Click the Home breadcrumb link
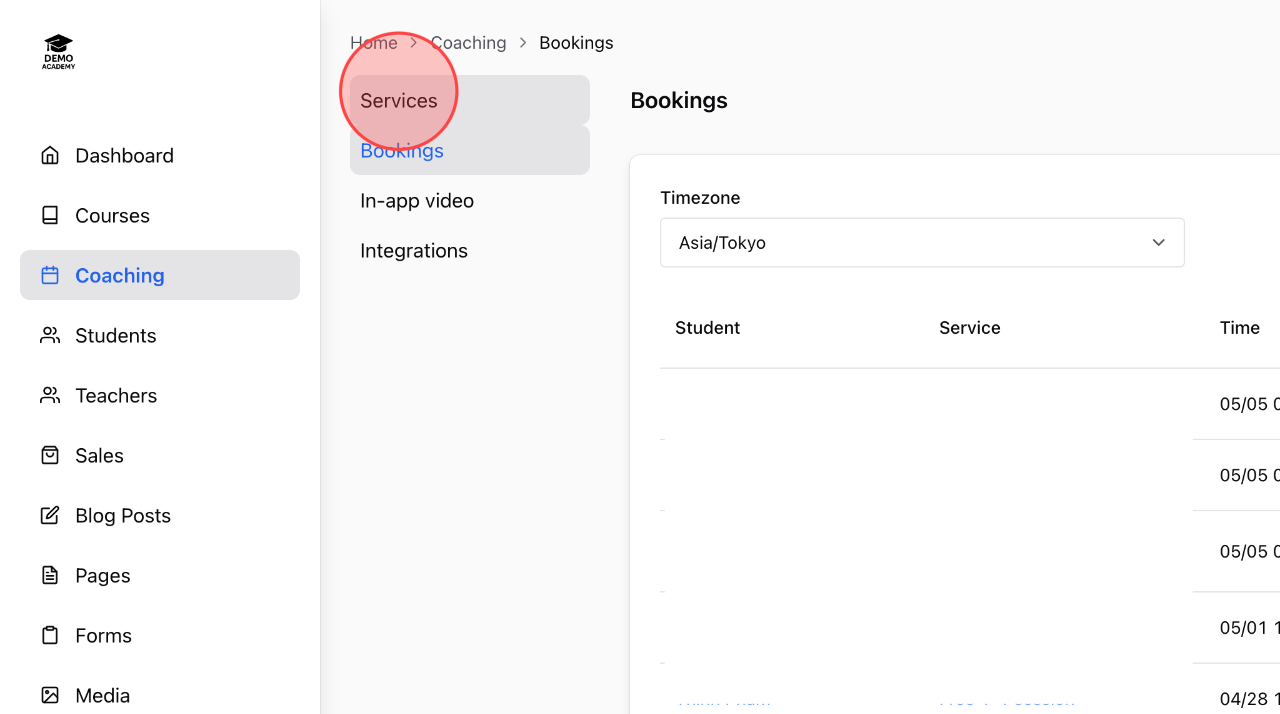The width and height of the screenshot is (1280, 714). [374, 43]
